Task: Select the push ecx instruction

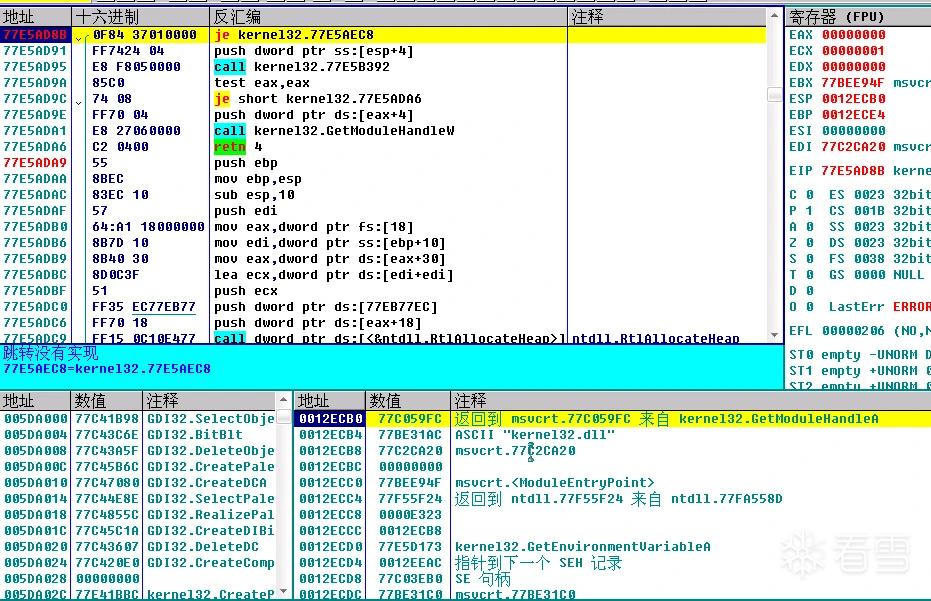Action: click(246, 291)
